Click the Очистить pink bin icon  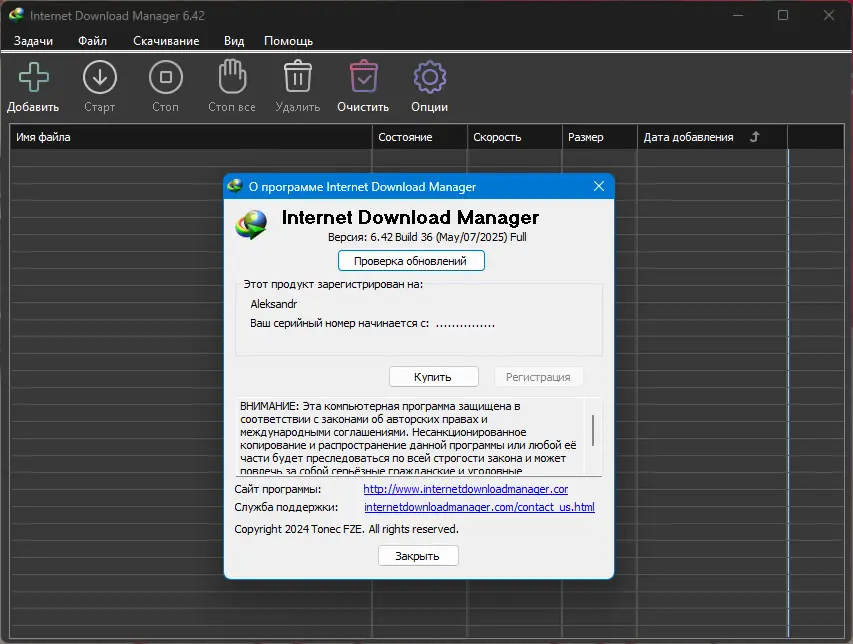[363, 77]
